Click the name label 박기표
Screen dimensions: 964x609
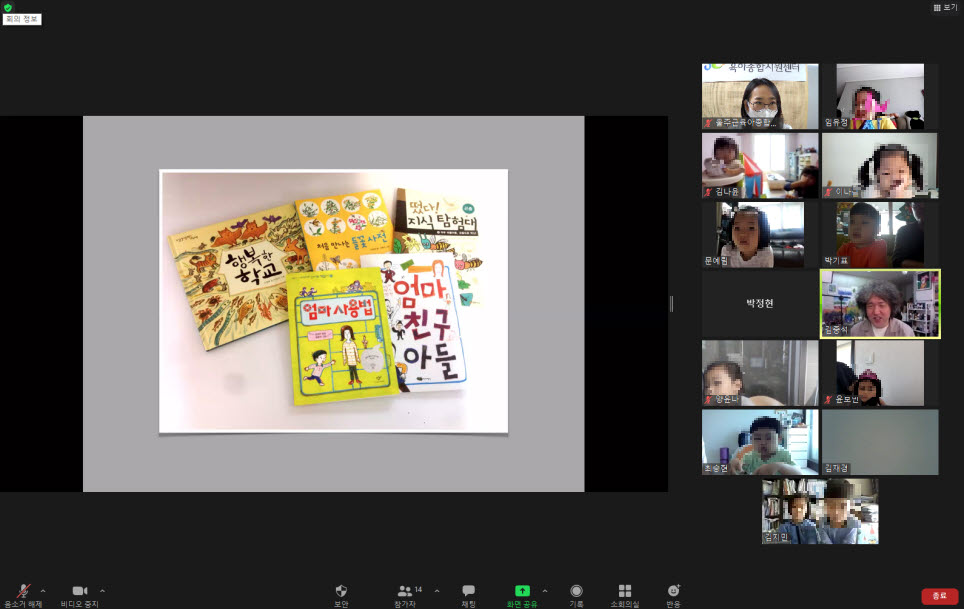836,261
